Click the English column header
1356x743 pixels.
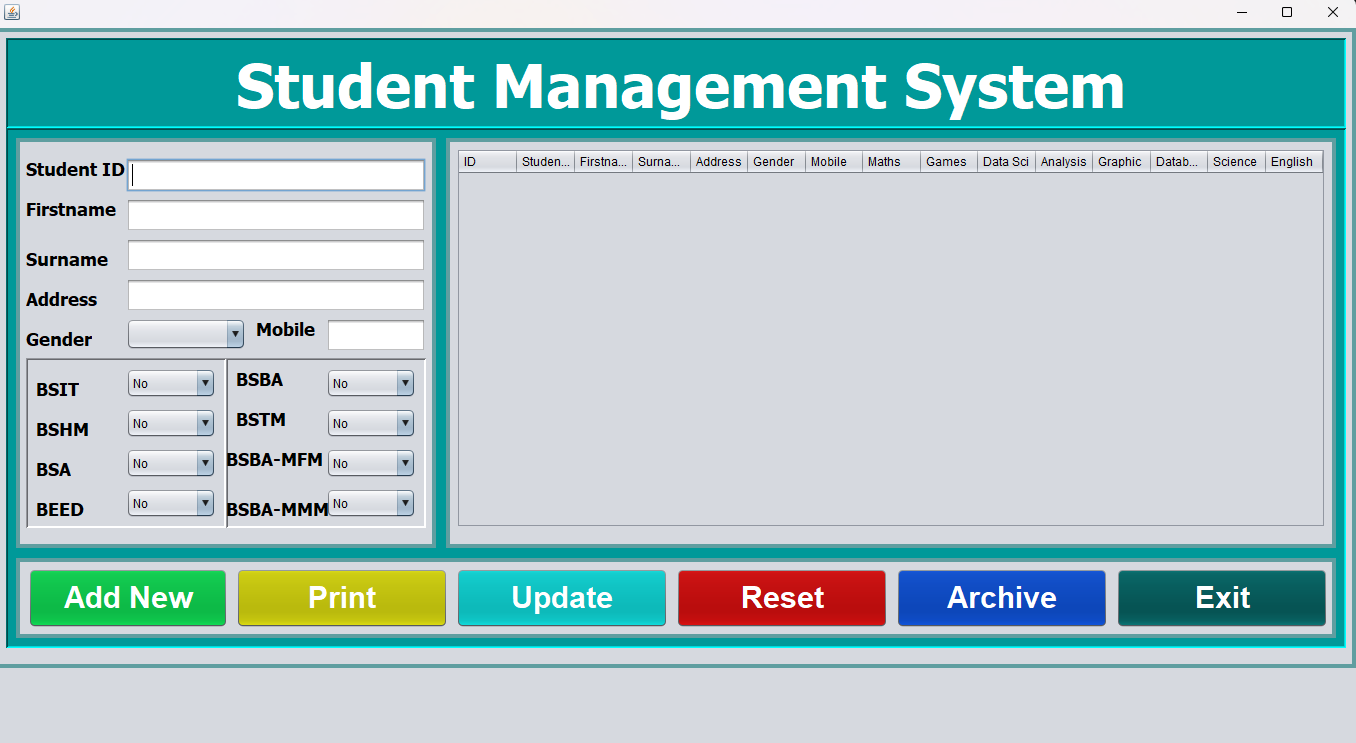[1293, 162]
